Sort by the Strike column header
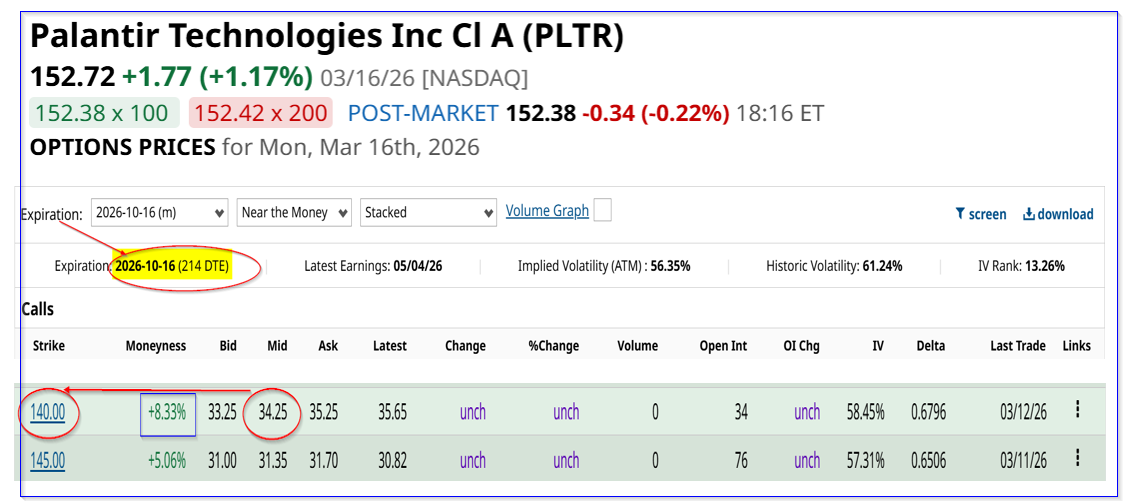 pyautogui.click(x=48, y=346)
